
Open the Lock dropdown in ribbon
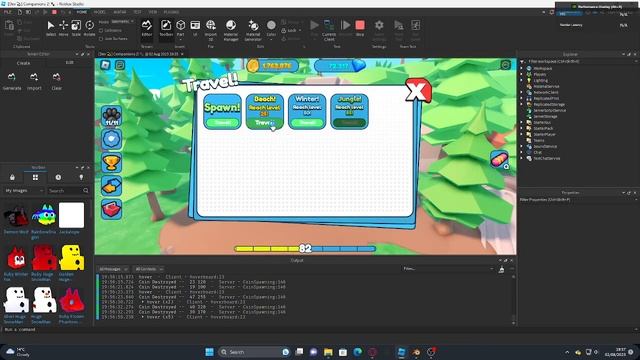292,31
